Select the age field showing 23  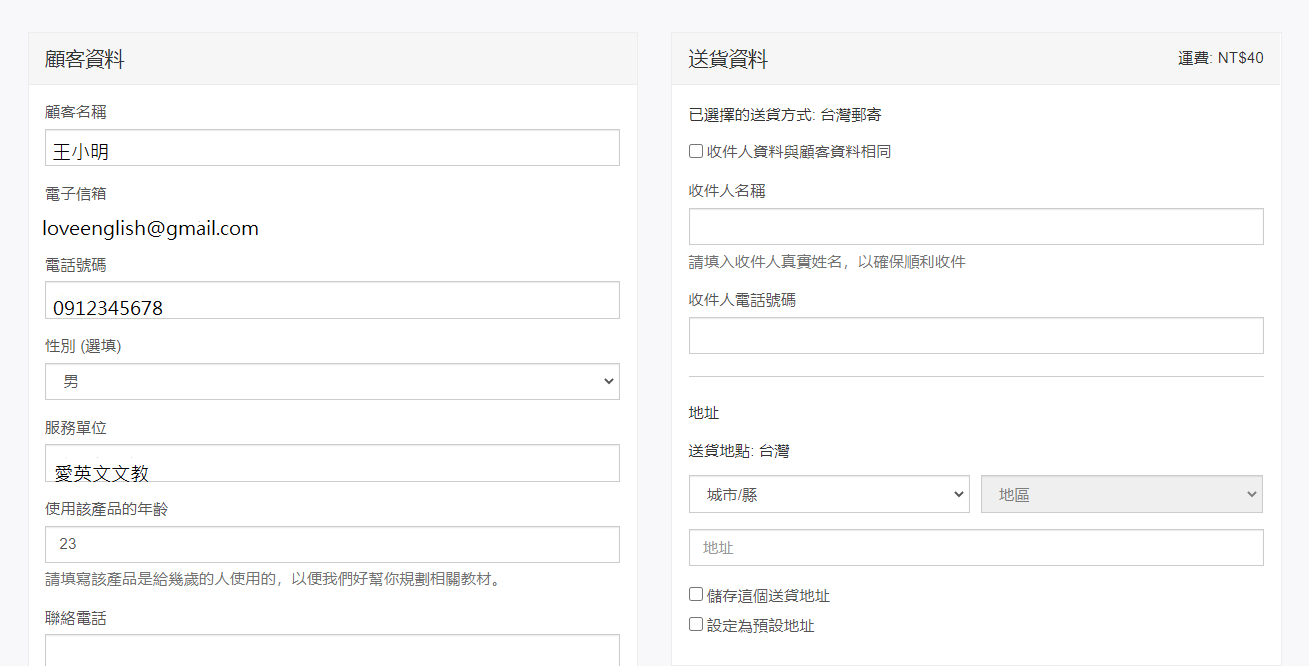(332, 545)
